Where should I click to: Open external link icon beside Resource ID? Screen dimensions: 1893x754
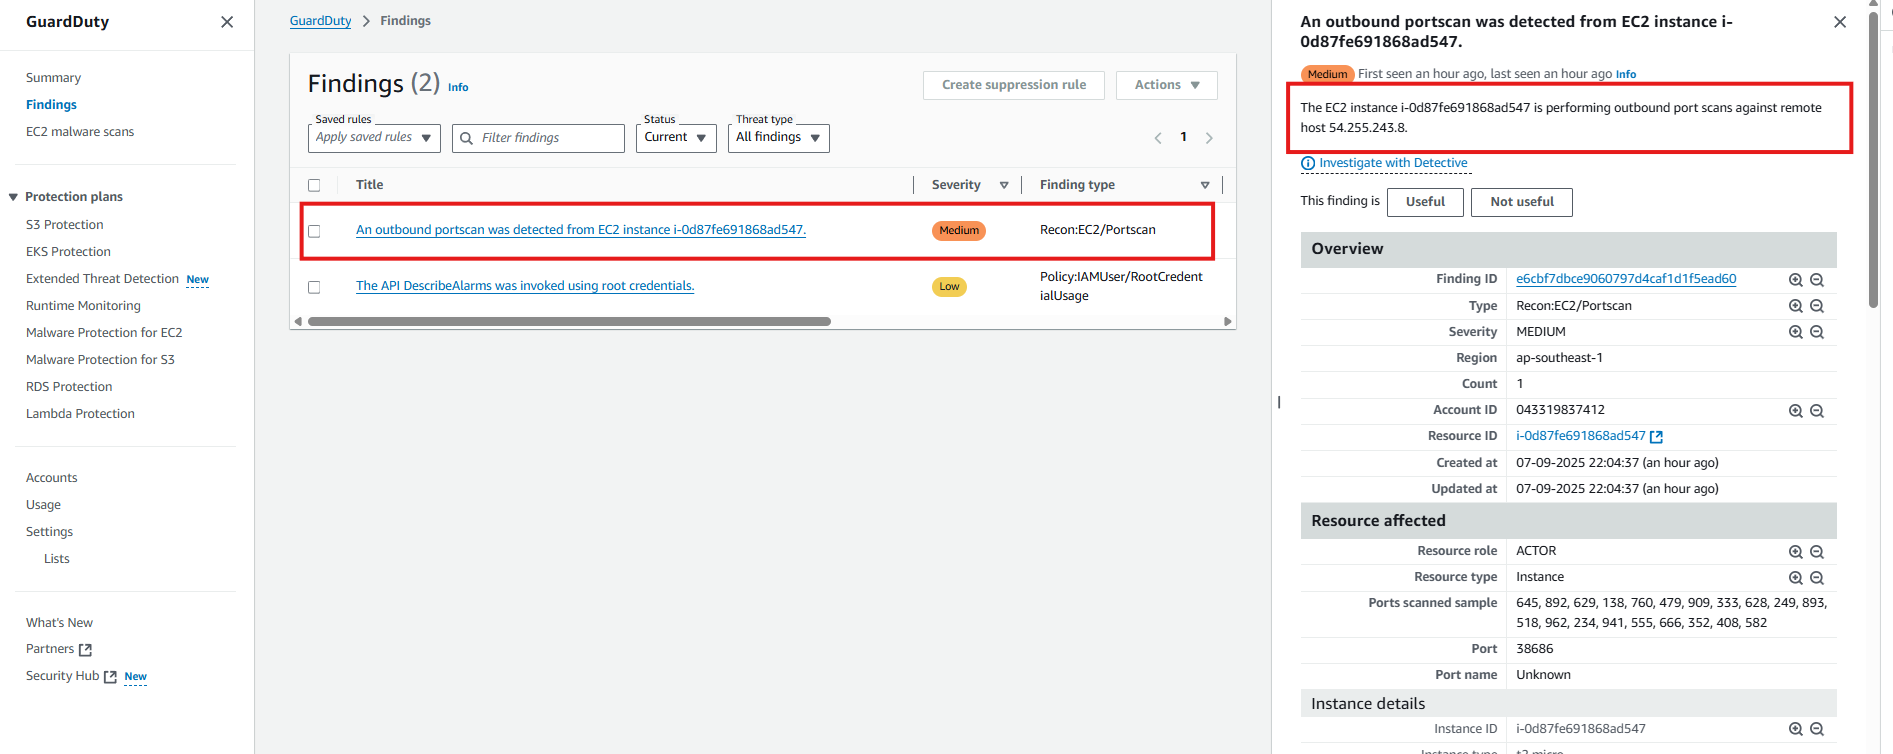(x=1656, y=437)
